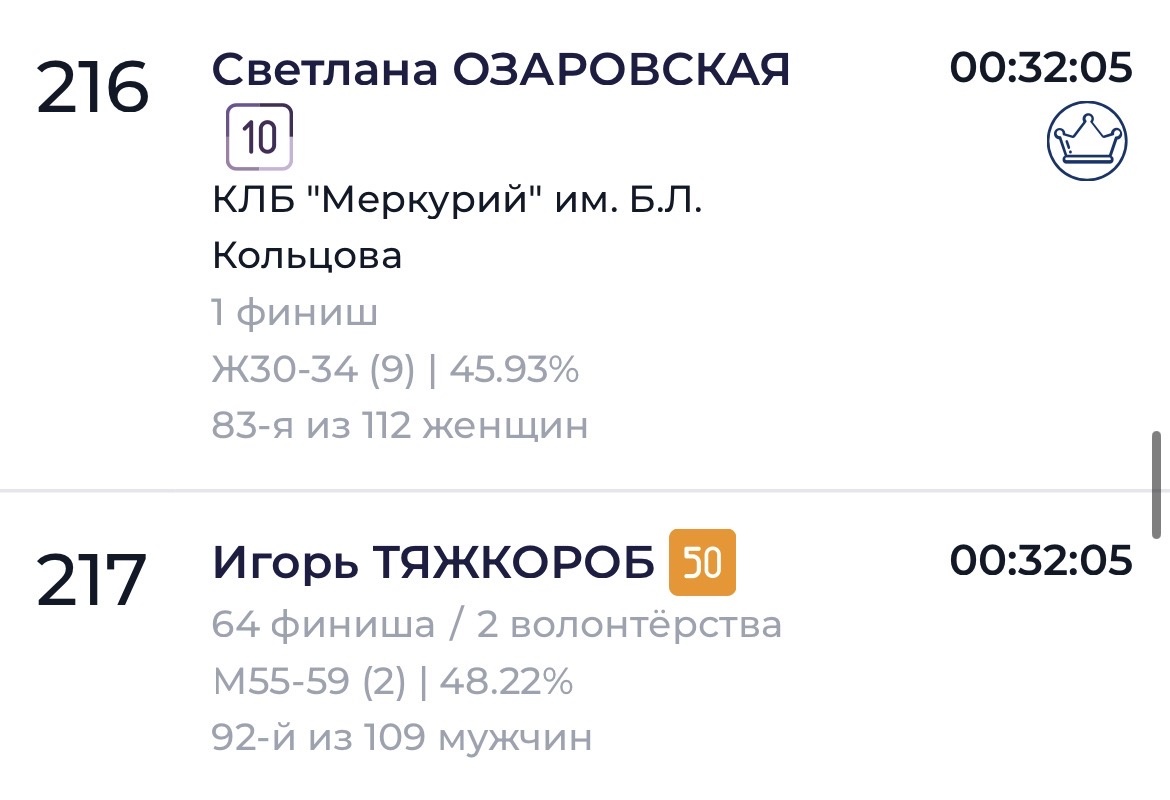Tap "92-й из 109 мужчин" ranking
Screen dimensions: 1170x800
402,739
